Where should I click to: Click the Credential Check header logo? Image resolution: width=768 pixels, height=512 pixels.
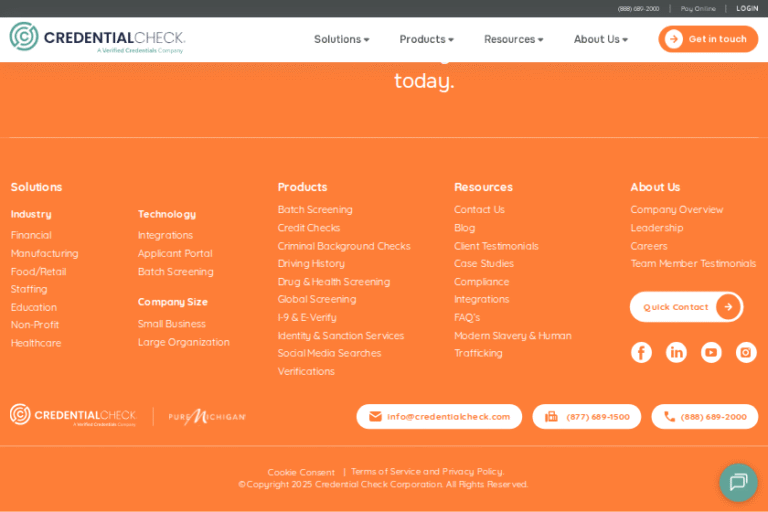pyautogui.click(x=97, y=38)
